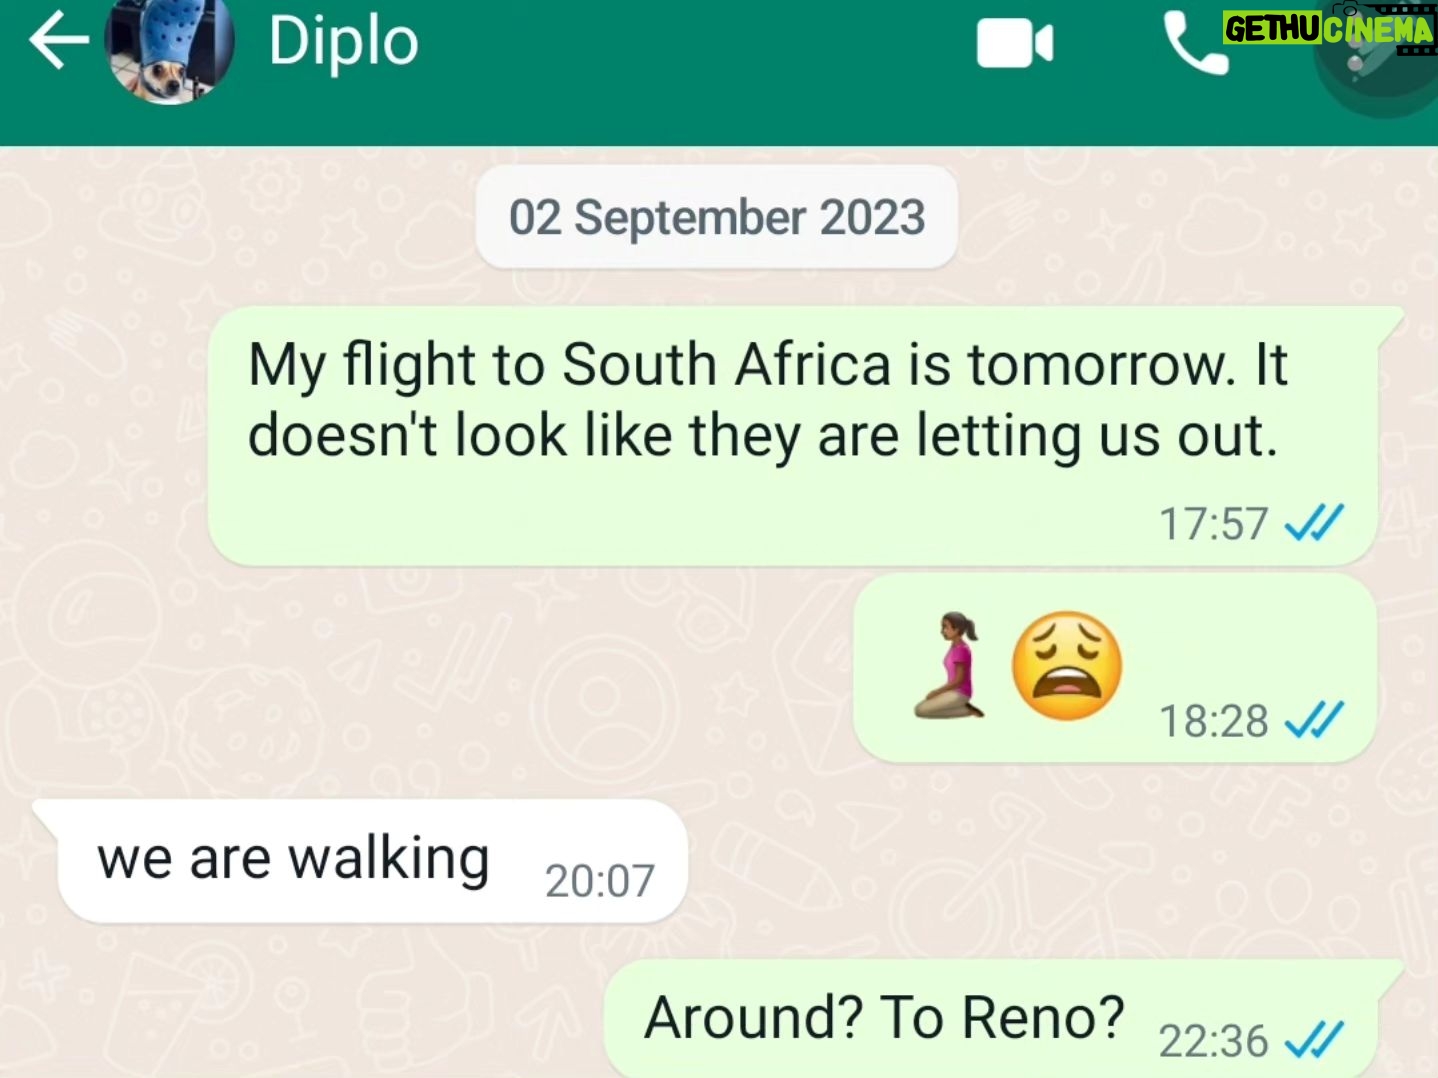Start a video call with Diplo
1438x1078 pixels.
coord(1014,45)
